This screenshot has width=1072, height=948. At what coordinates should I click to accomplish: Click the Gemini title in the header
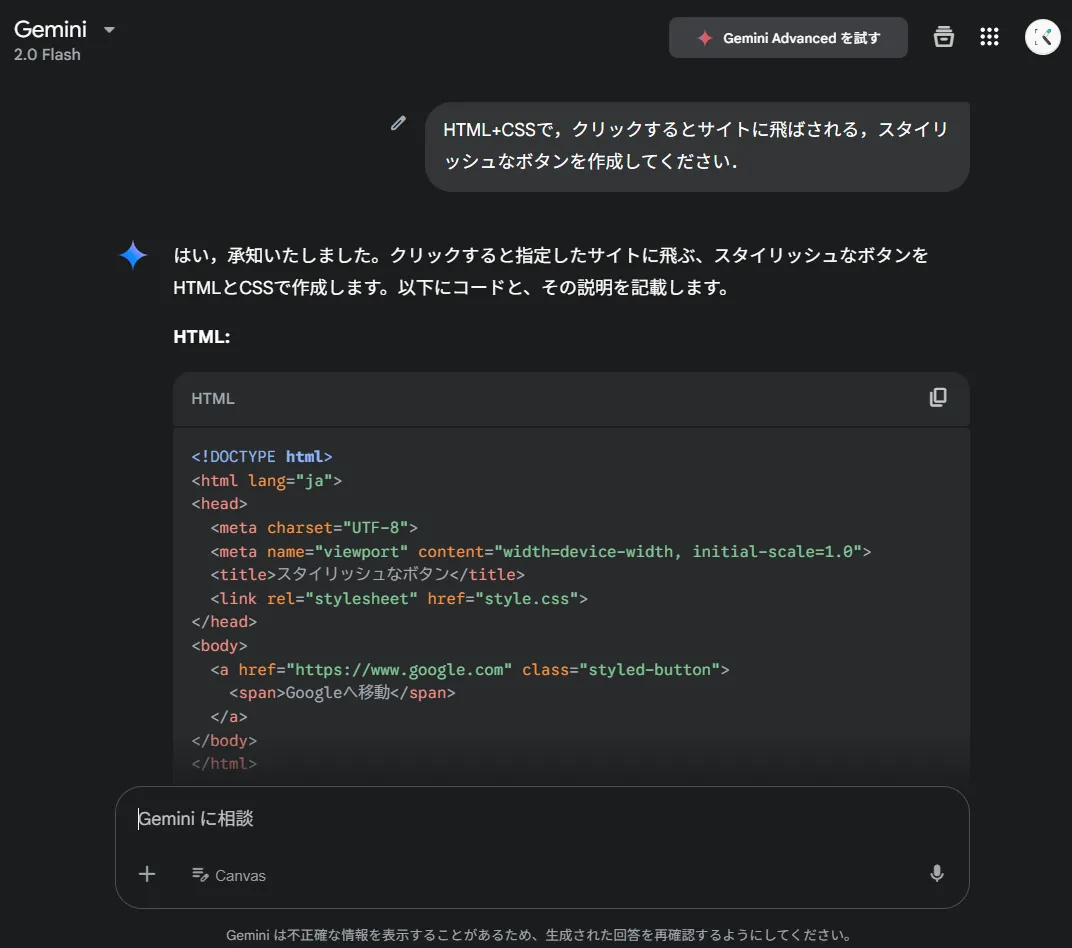point(50,29)
